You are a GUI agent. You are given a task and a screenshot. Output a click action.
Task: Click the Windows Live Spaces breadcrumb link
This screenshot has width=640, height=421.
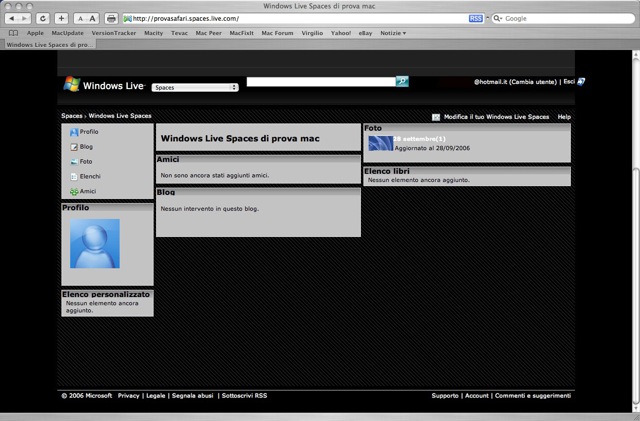pyautogui.click(x=120, y=116)
